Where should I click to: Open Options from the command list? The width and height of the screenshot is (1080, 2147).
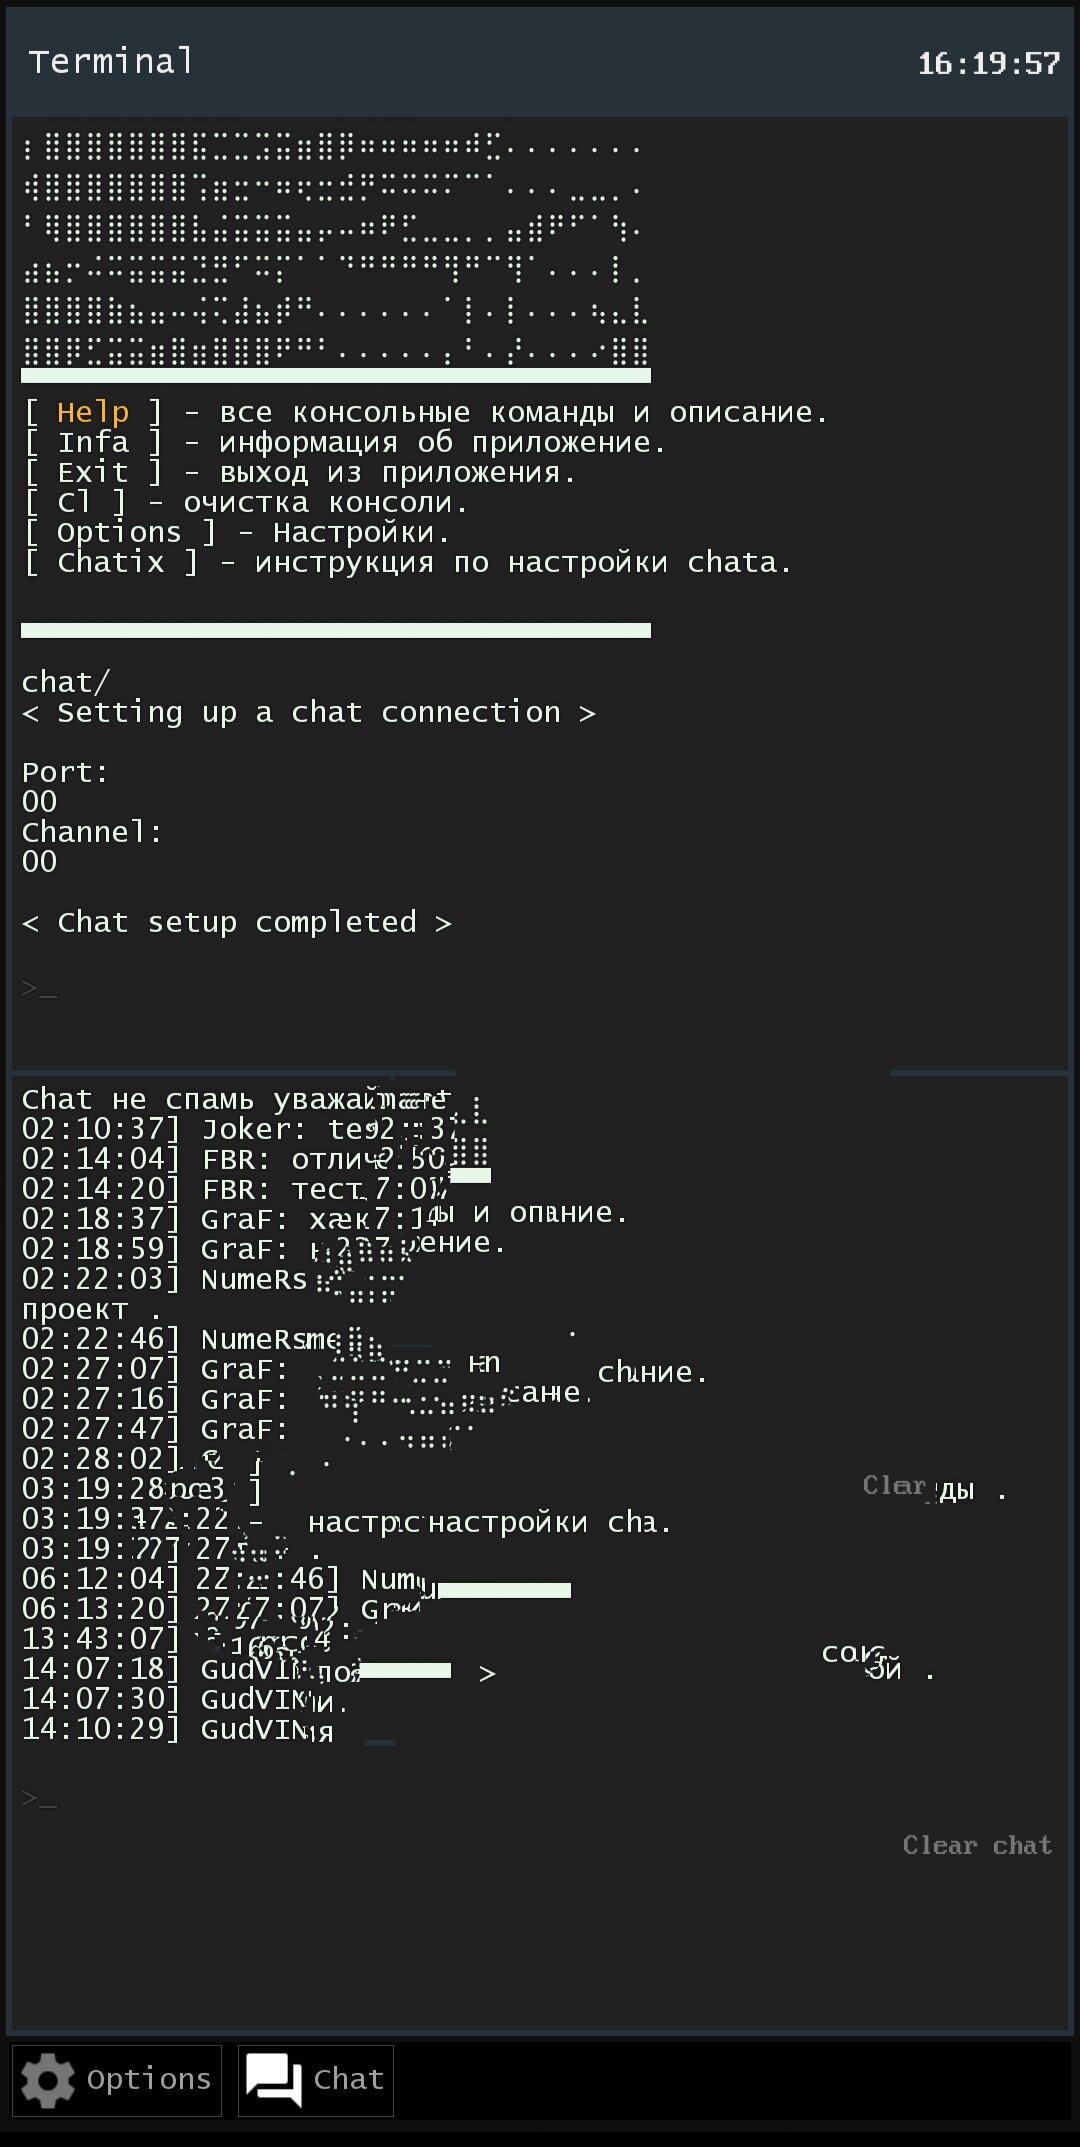point(119,532)
